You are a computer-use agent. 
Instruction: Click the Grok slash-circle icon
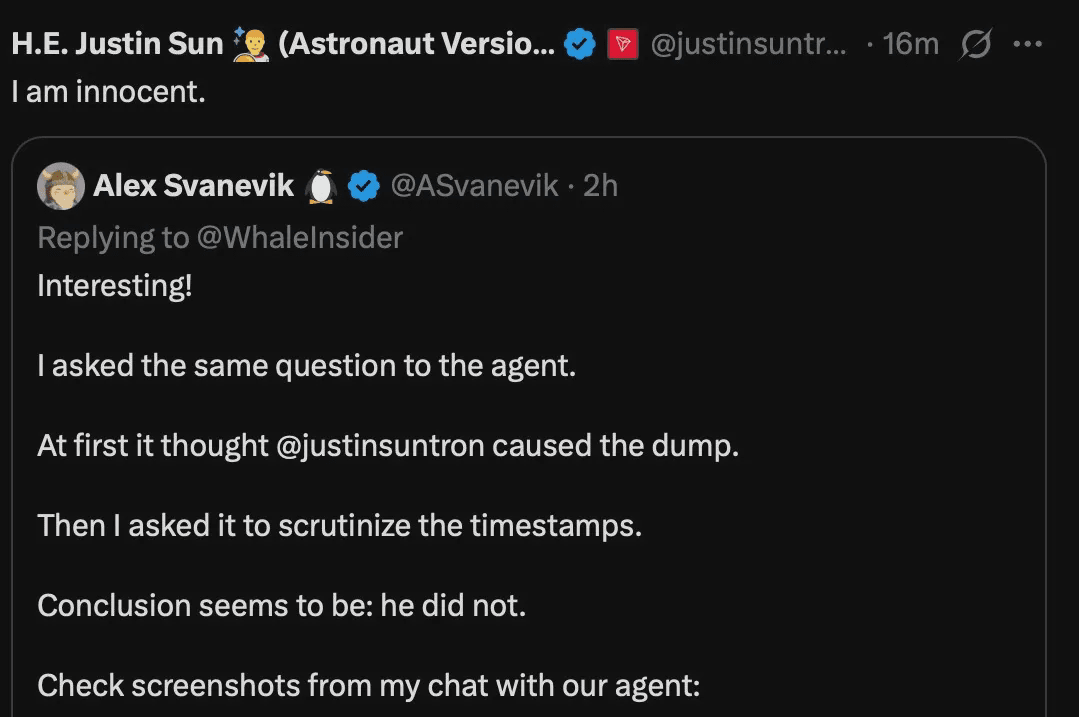976,44
